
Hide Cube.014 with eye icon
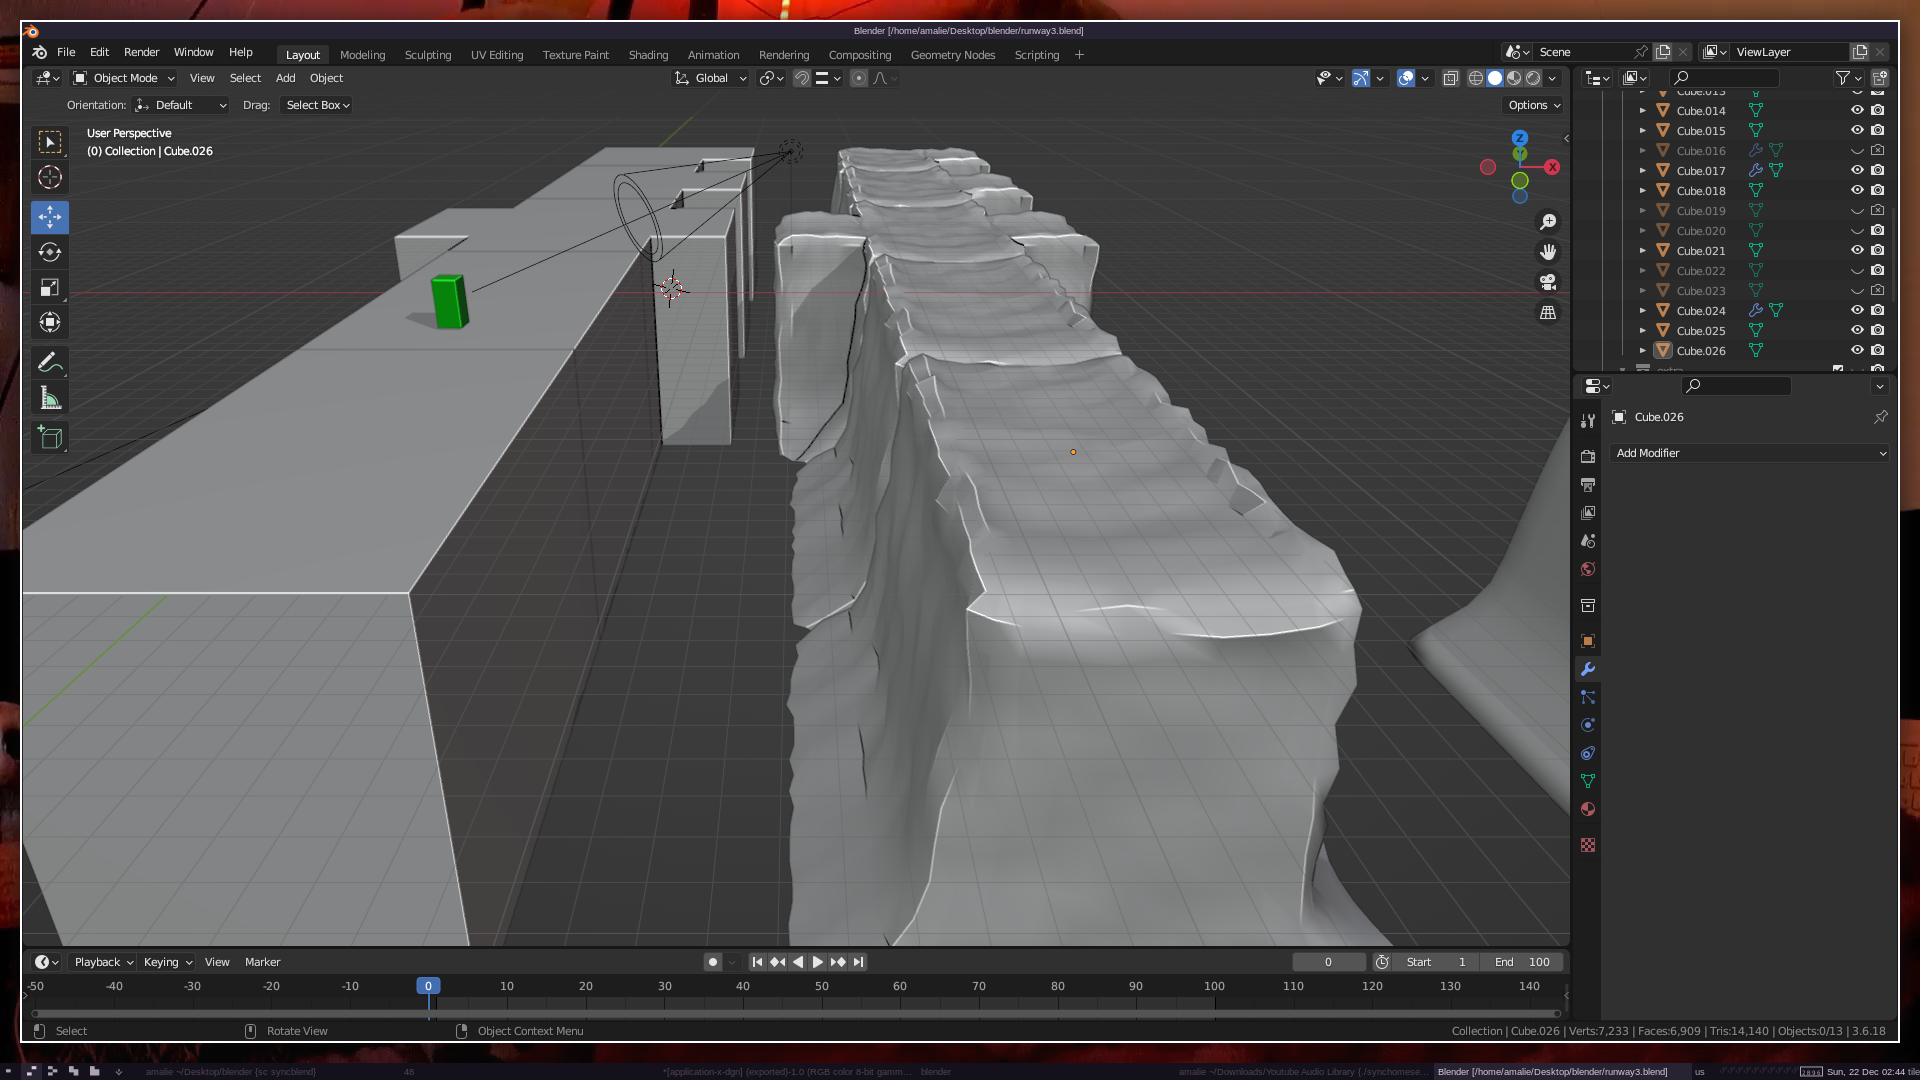point(1857,111)
